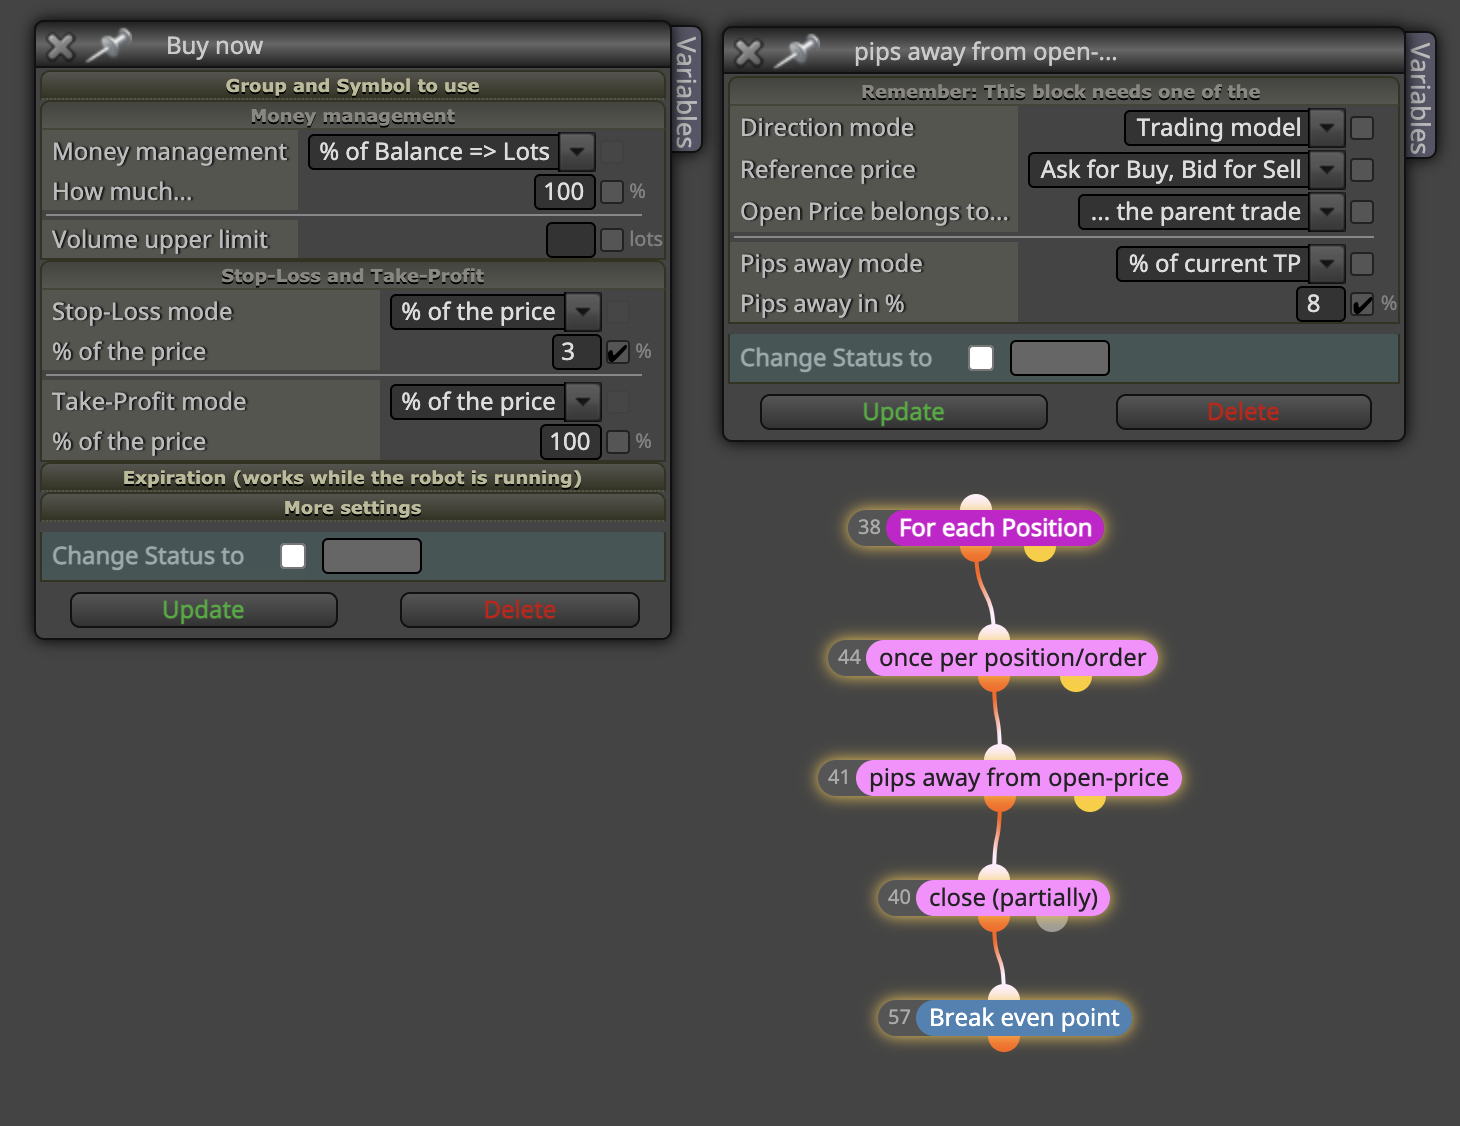Toggle the Open Price belongs to checkbox
Viewport: 1460px width, 1126px height.
[1362, 212]
